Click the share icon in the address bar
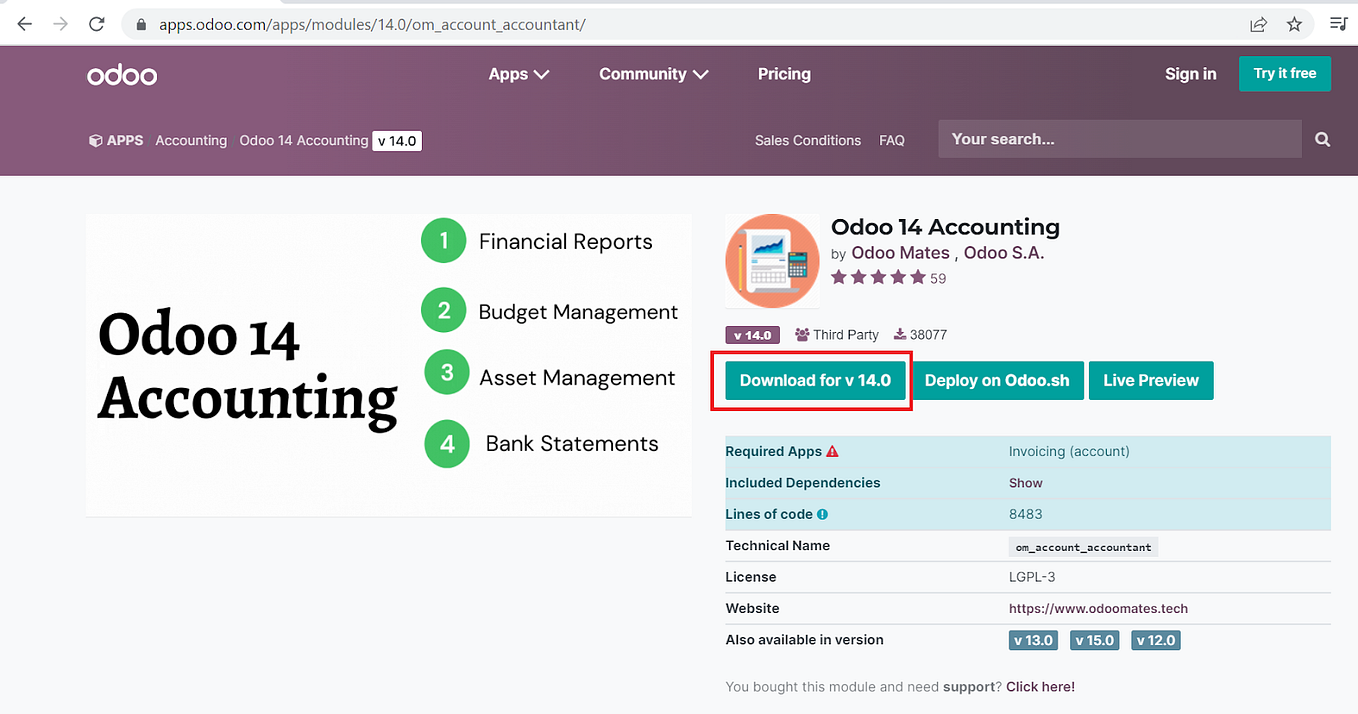The image size is (1358, 714). pos(1258,24)
